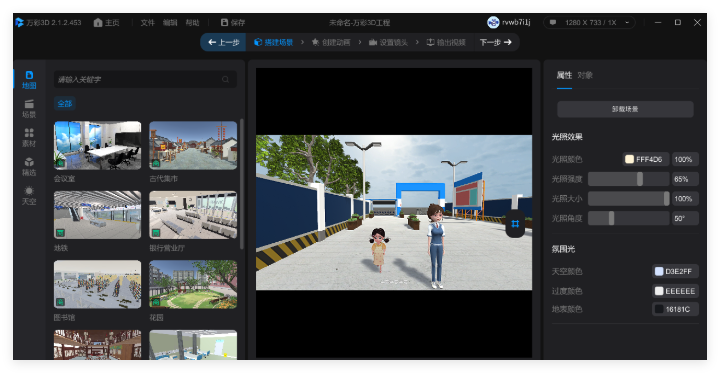Open the resolution 1280 X 733 dropdown
720x373 pixels.
[589, 23]
